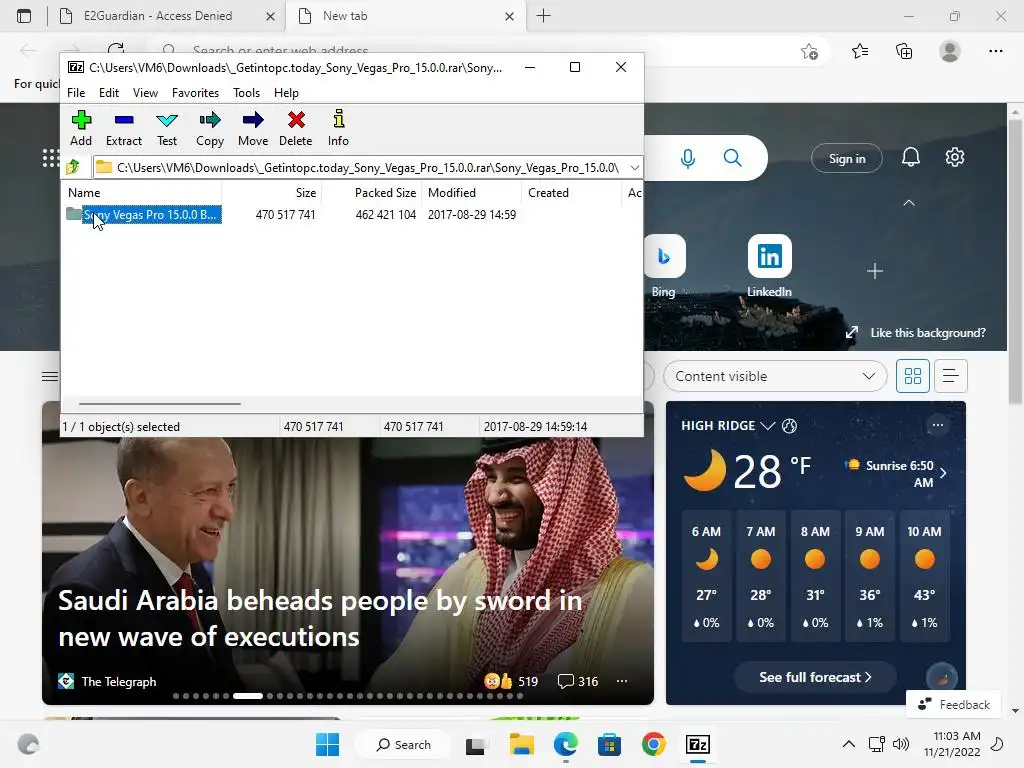The width and height of the screenshot is (1024, 768).
Task: Hit the red Delete icon in 7-Zip
Action: (296, 128)
